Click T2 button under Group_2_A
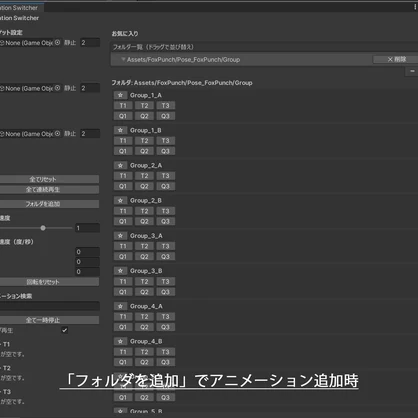The image size is (418, 418). (144, 176)
